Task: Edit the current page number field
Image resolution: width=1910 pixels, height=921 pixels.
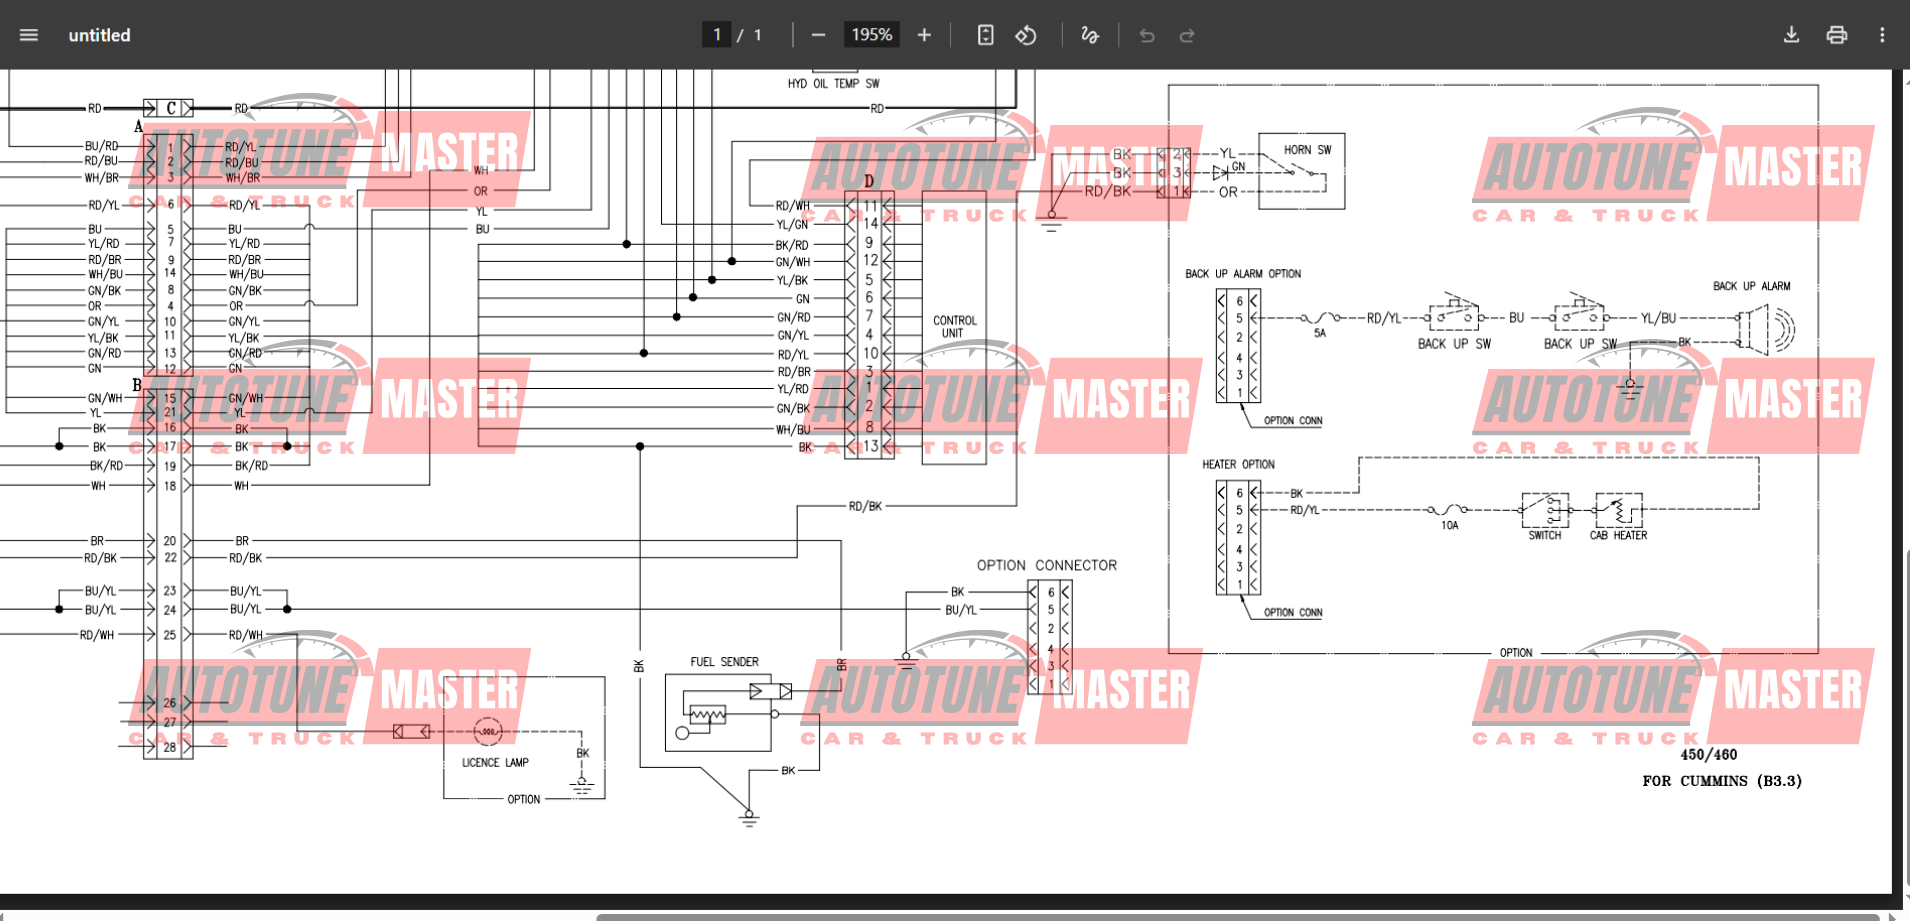Action: (717, 34)
